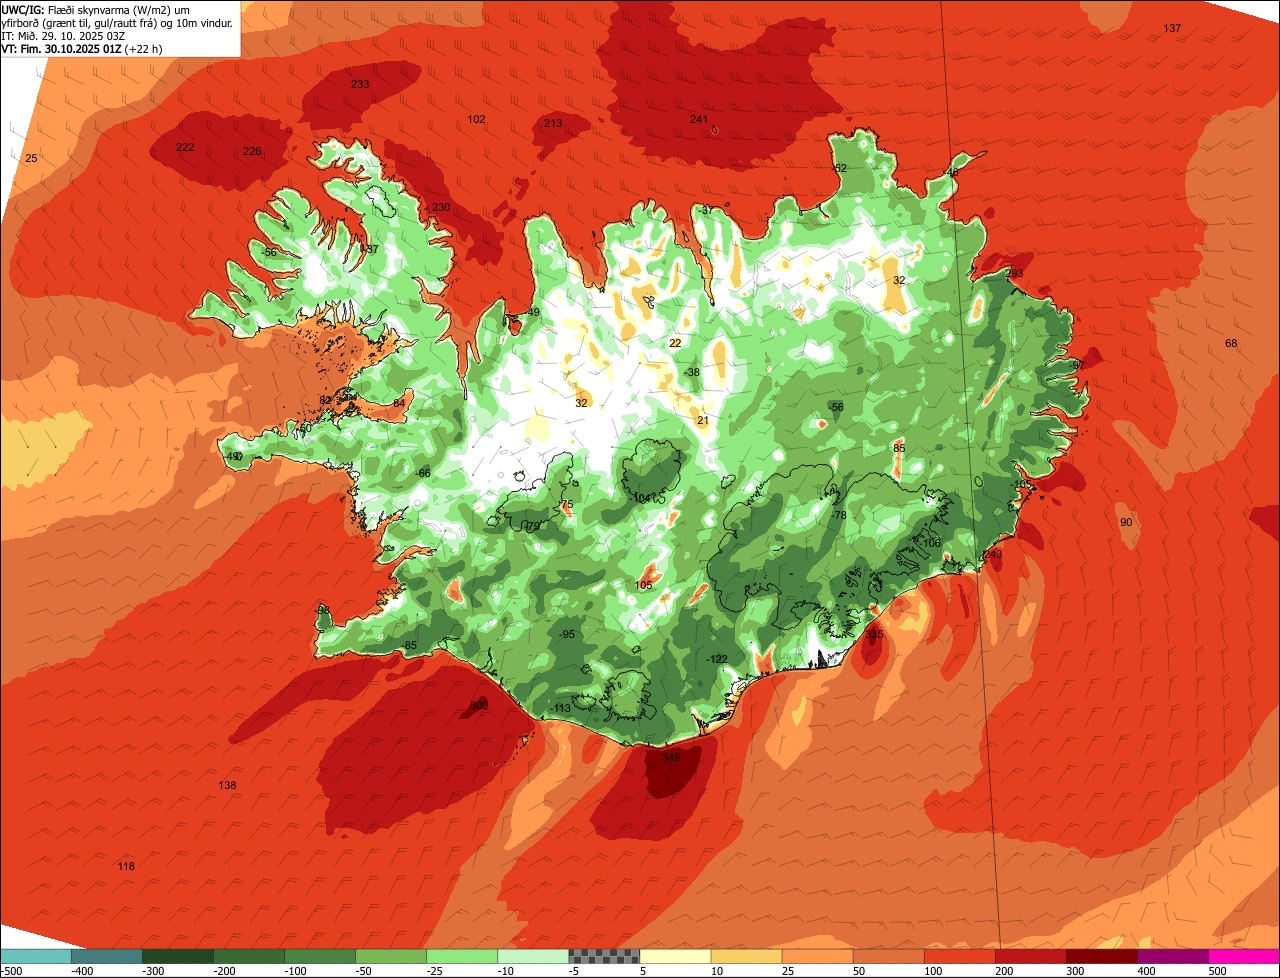Click the 138 value over southwest ocean
This screenshot has height=978, width=1280.
227,785
